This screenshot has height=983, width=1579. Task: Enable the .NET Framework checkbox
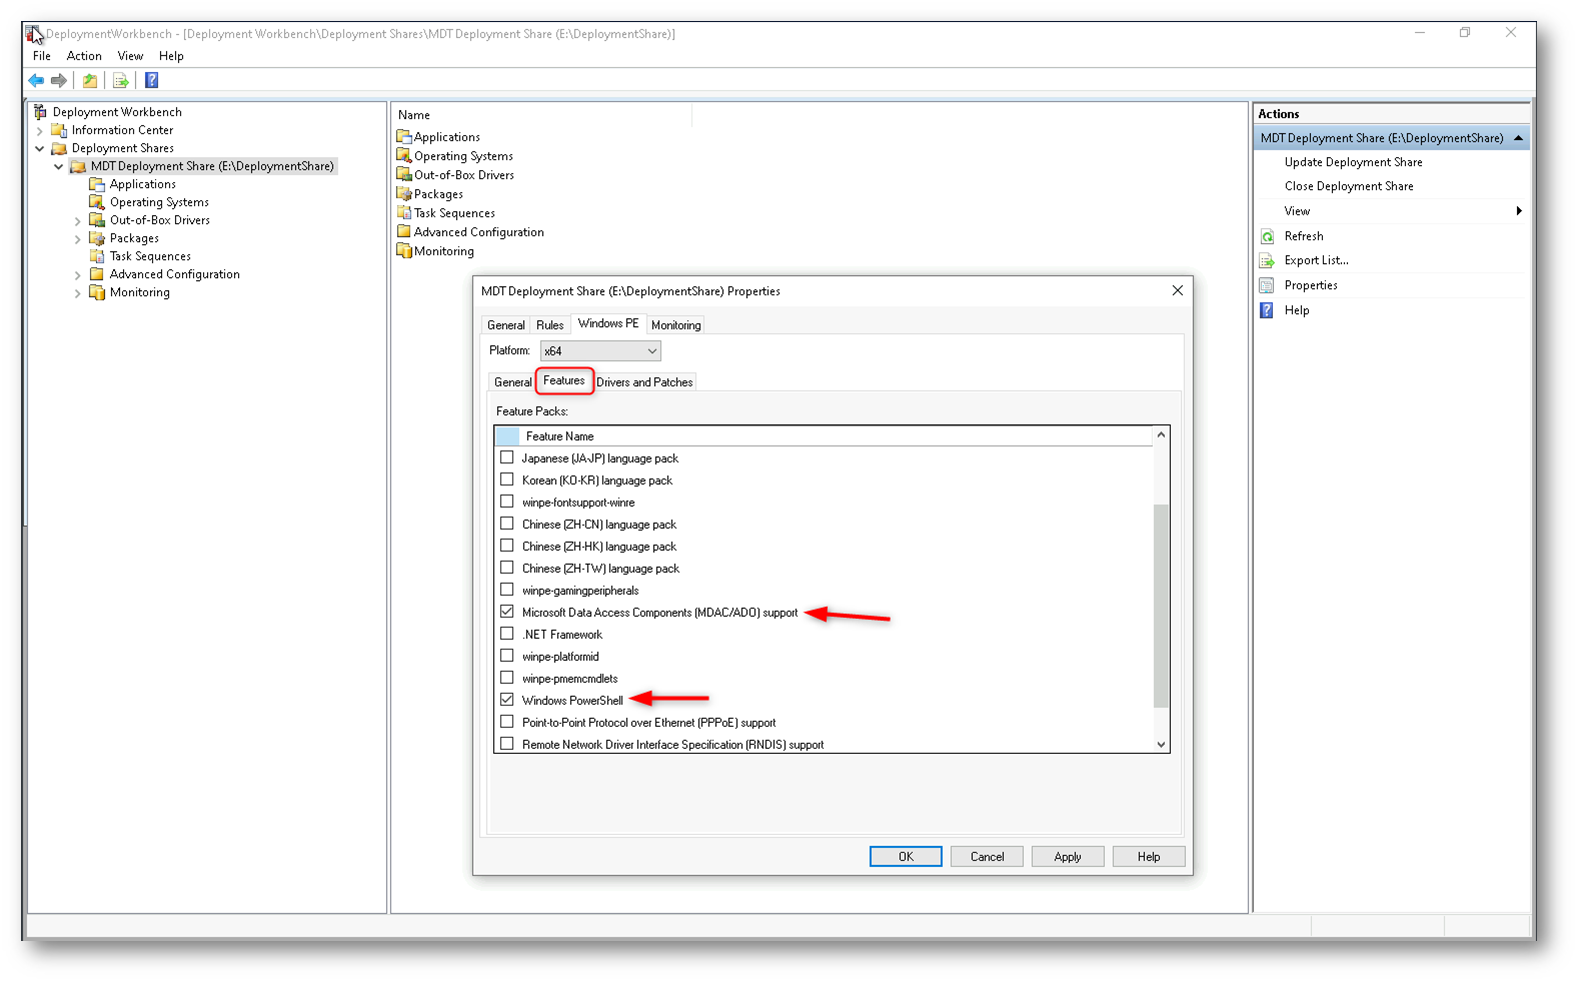coord(507,634)
